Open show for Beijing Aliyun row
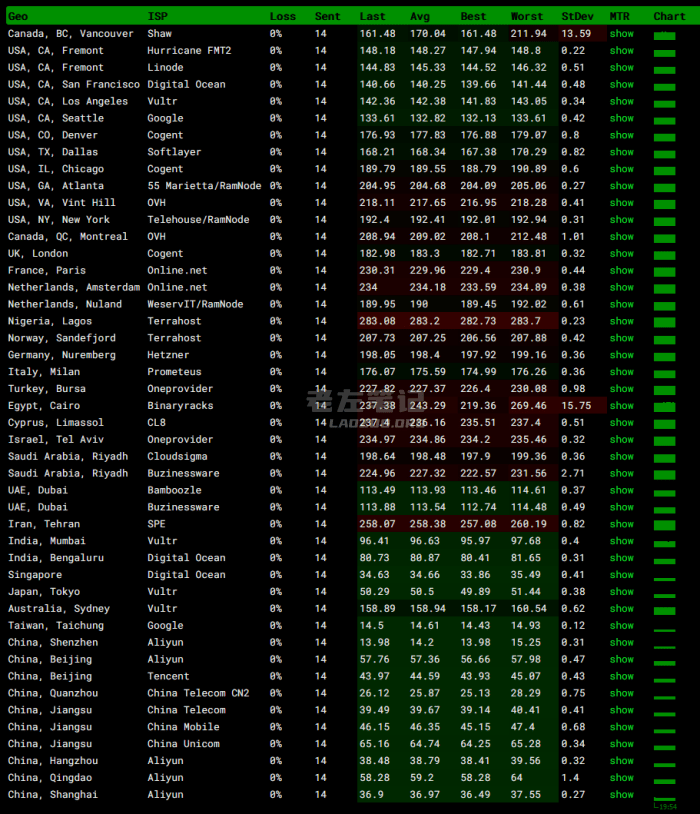The width and height of the screenshot is (700, 814). pos(622,659)
